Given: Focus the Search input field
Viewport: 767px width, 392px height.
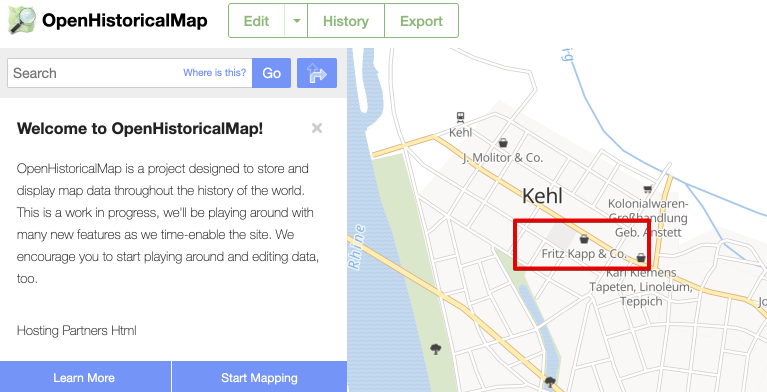Looking at the screenshot, I should click(x=130, y=73).
